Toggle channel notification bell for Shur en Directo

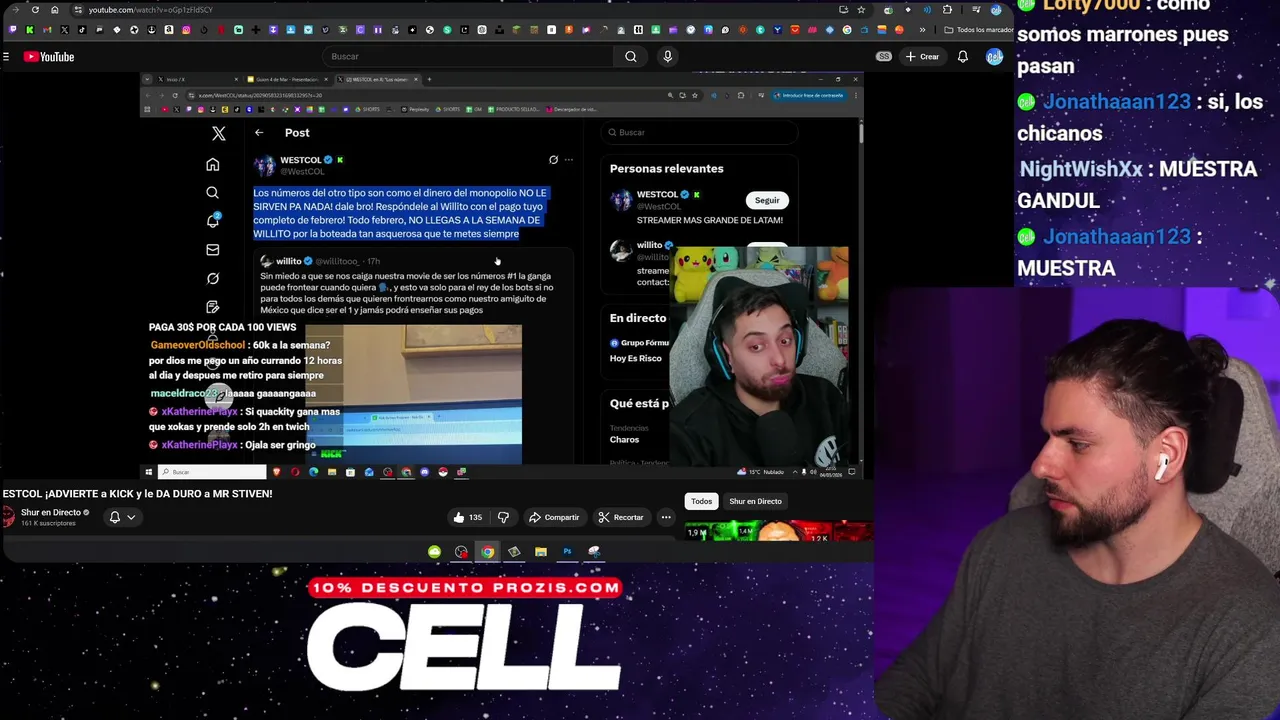point(115,517)
